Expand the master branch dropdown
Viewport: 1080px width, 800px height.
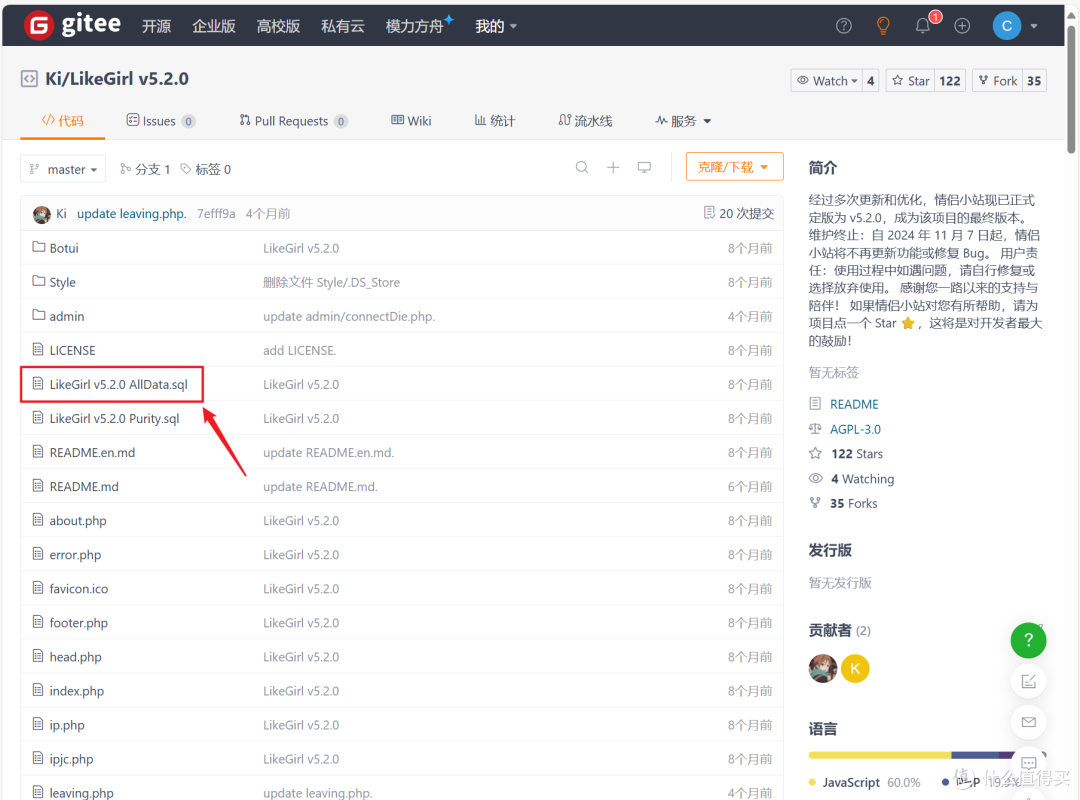point(63,169)
